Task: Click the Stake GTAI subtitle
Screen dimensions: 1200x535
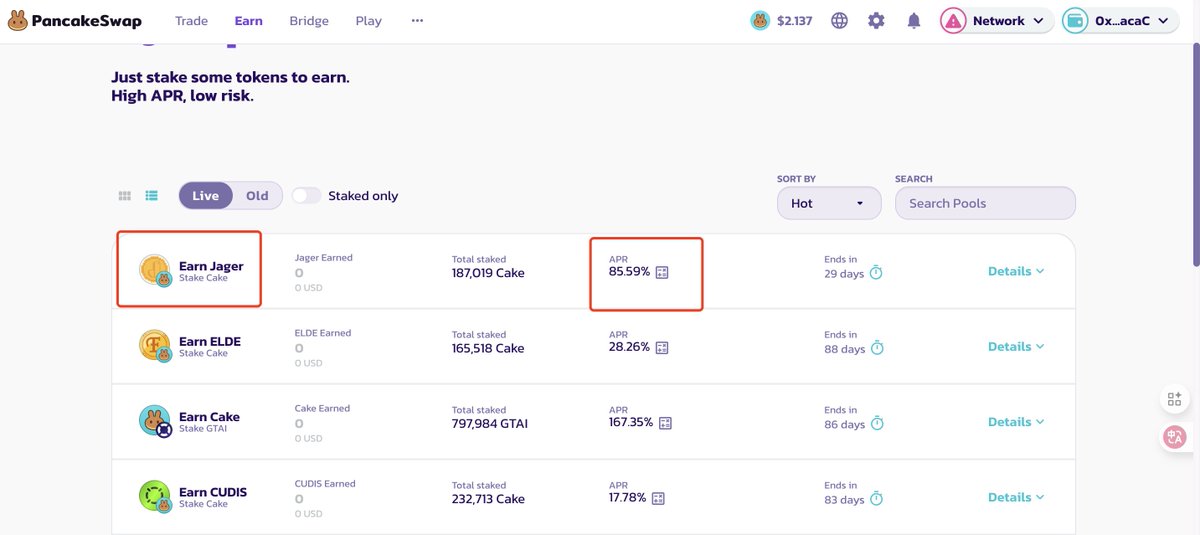Action: click(x=204, y=429)
